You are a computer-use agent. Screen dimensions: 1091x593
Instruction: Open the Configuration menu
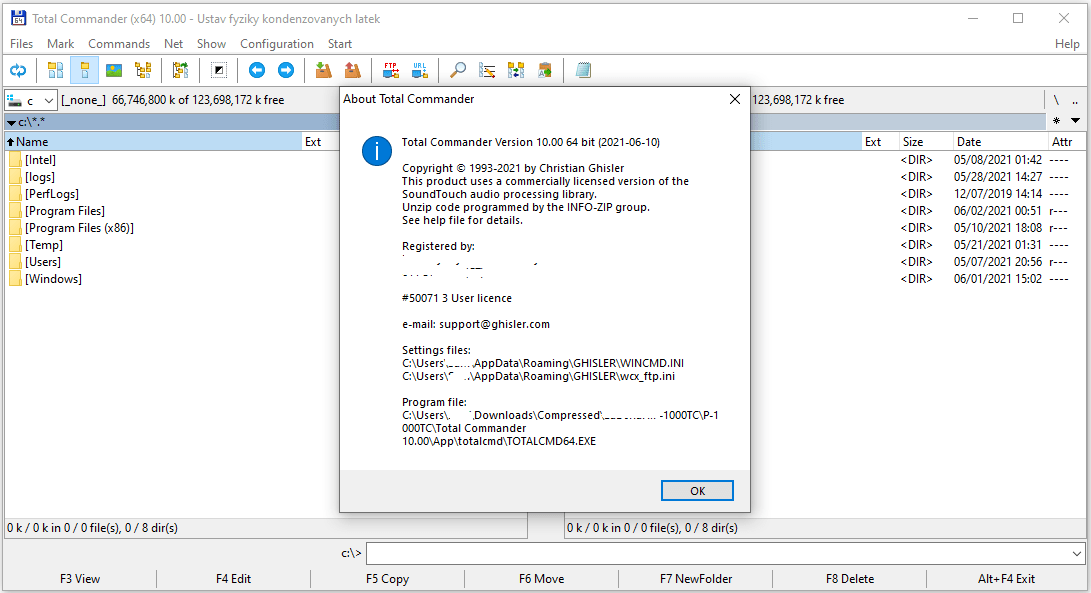tap(277, 44)
